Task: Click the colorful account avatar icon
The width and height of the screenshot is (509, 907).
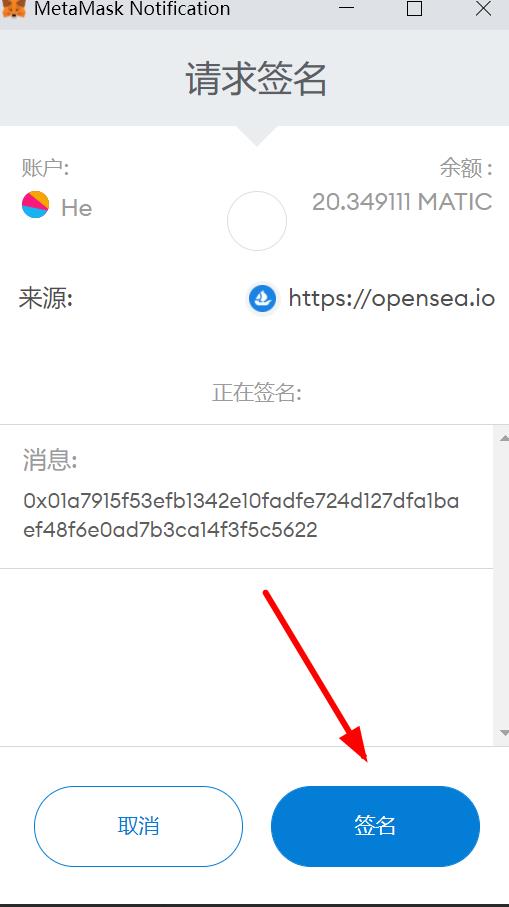Action: [x=35, y=204]
